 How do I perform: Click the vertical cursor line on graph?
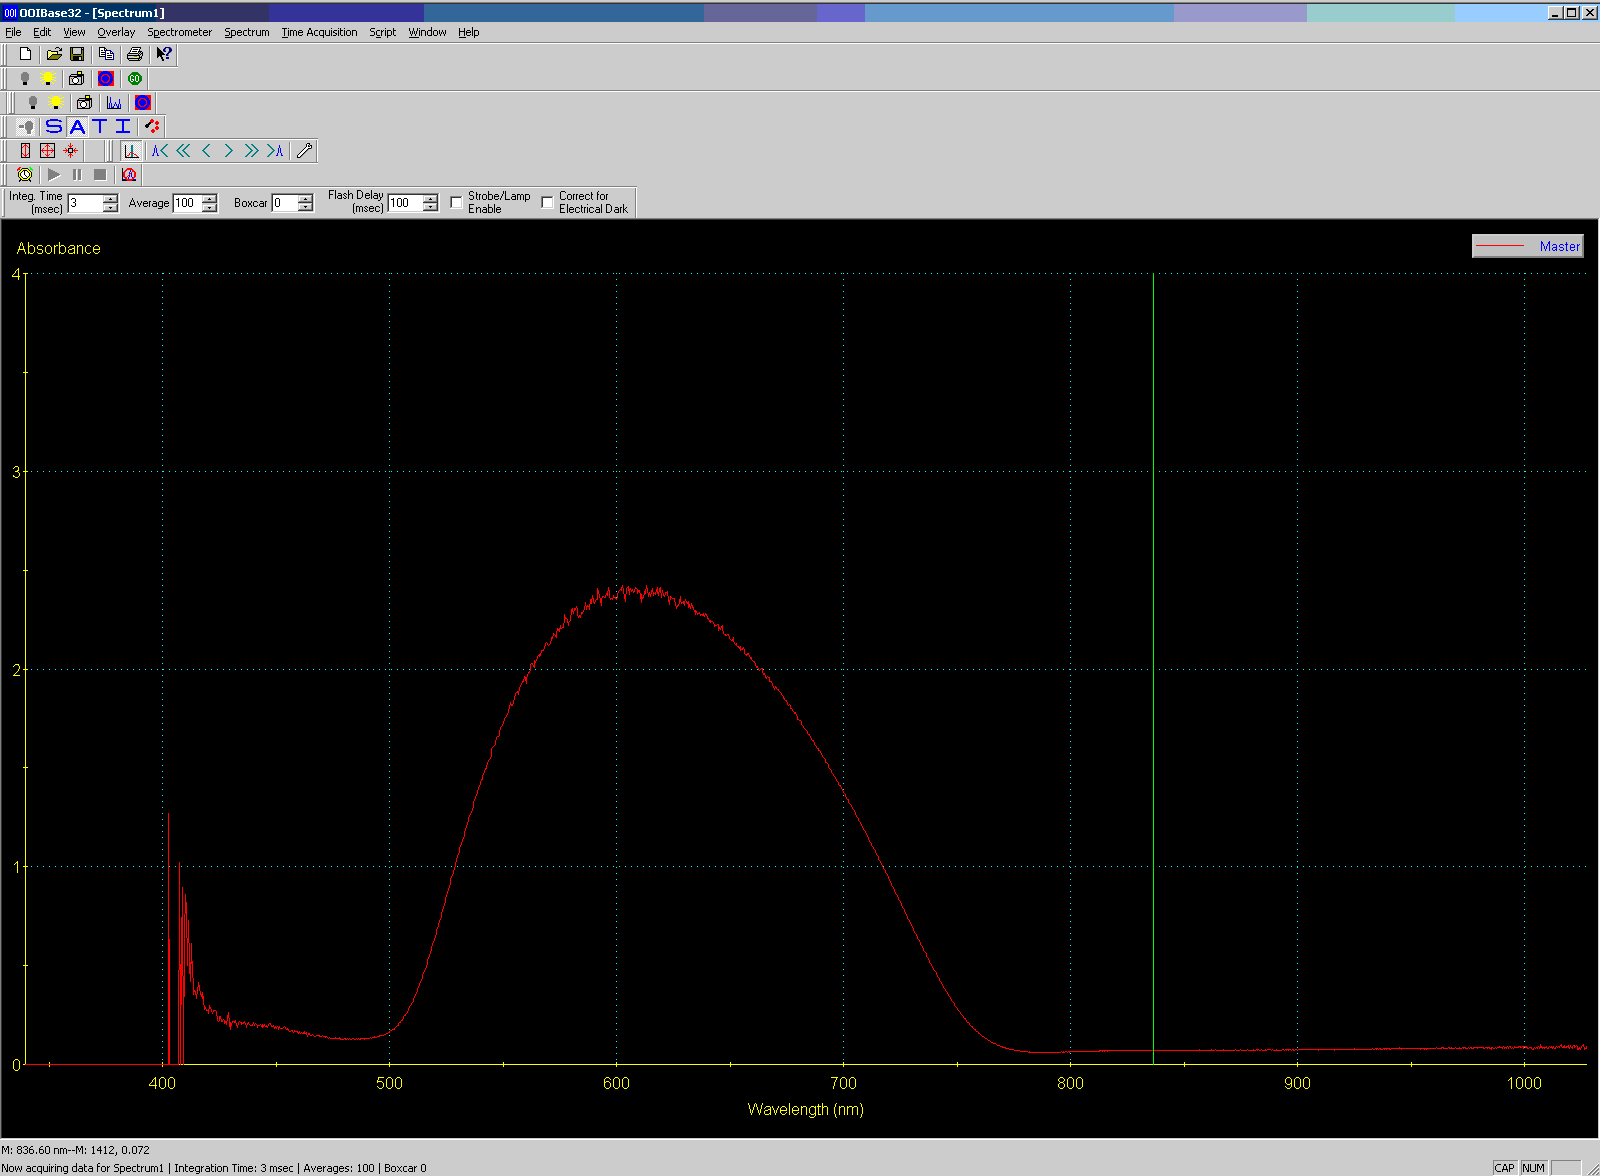(x=1153, y=668)
